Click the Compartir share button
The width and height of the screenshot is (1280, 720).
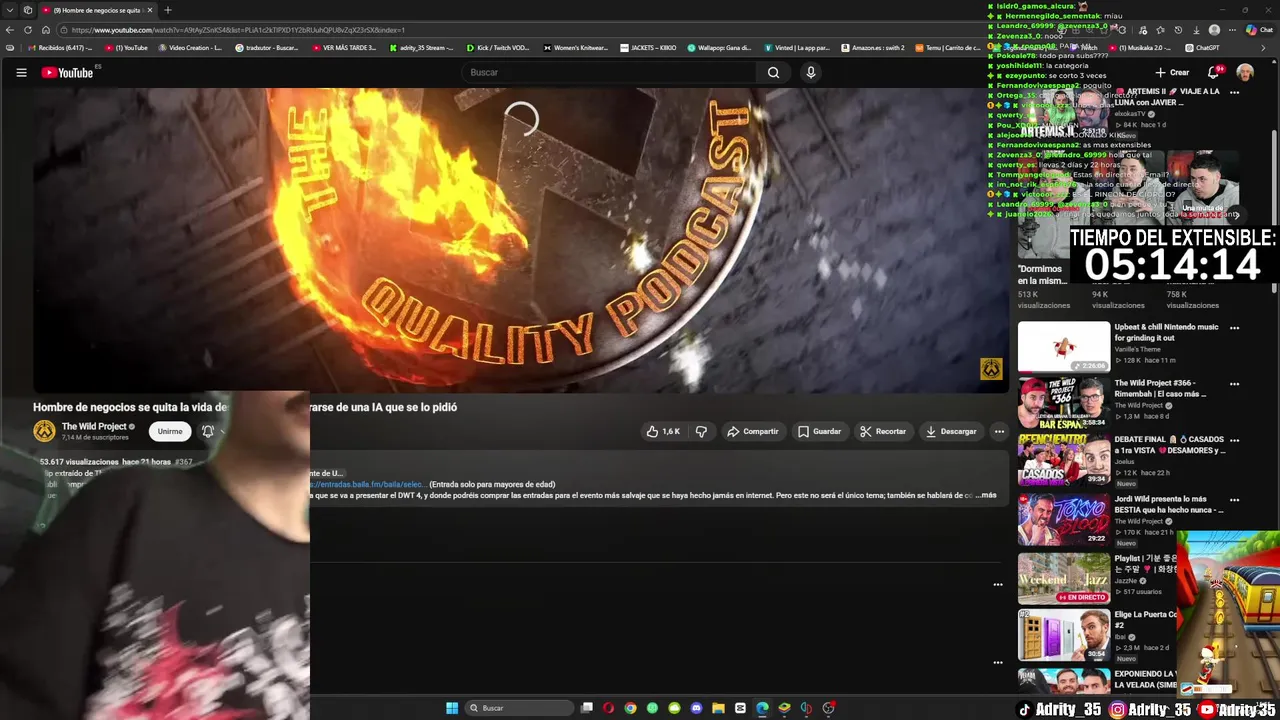click(752, 431)
